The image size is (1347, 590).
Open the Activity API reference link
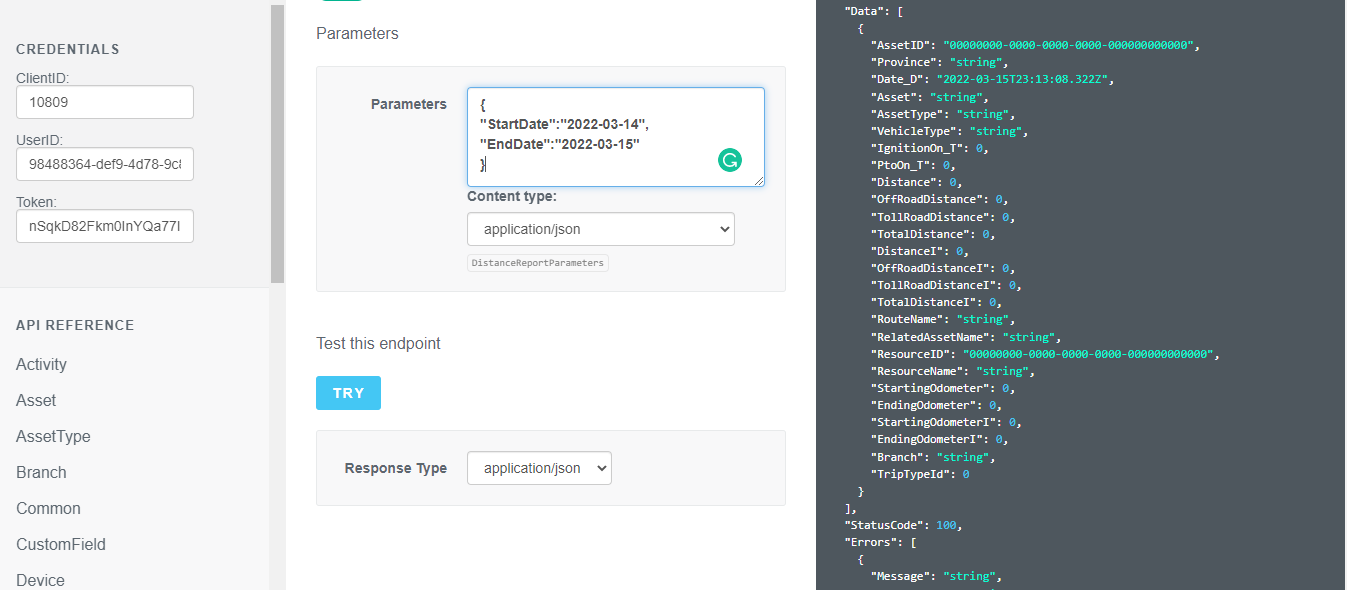(41, 364)
